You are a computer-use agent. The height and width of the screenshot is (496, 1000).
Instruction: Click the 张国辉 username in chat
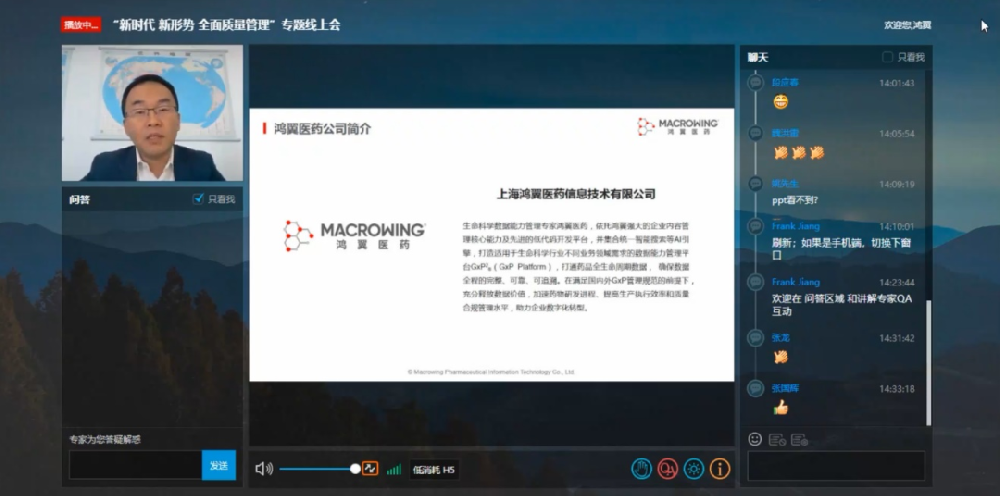pyautogui.click(x=785, y=389)
